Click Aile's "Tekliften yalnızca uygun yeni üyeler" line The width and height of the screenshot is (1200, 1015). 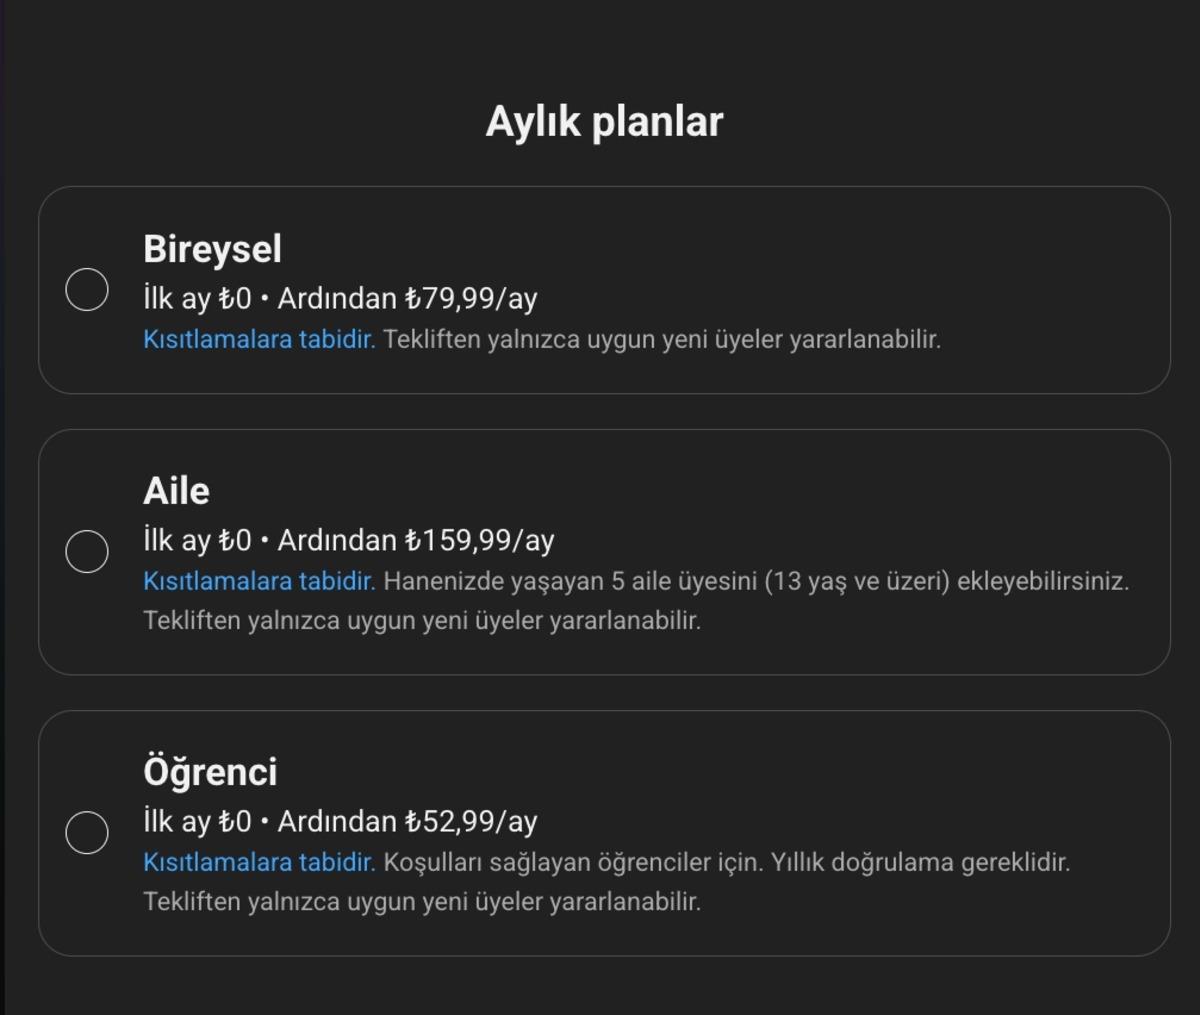pos(422,621)
